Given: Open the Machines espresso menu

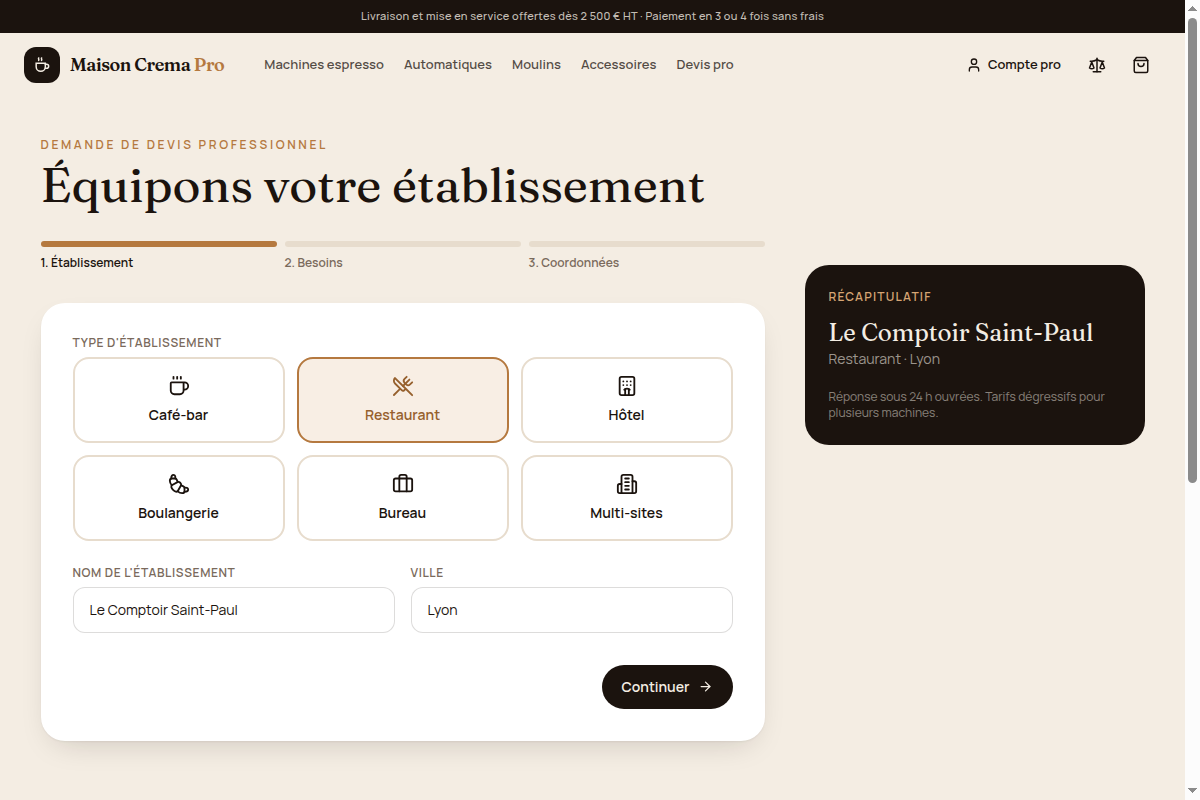Looking at the screenshot, I should 324,65.
